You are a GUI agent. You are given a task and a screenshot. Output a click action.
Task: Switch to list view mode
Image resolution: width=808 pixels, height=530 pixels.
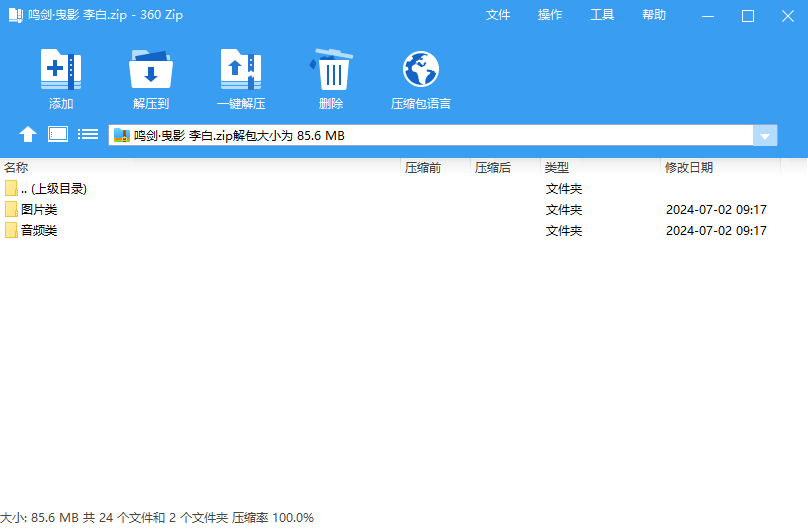[88, 135]
